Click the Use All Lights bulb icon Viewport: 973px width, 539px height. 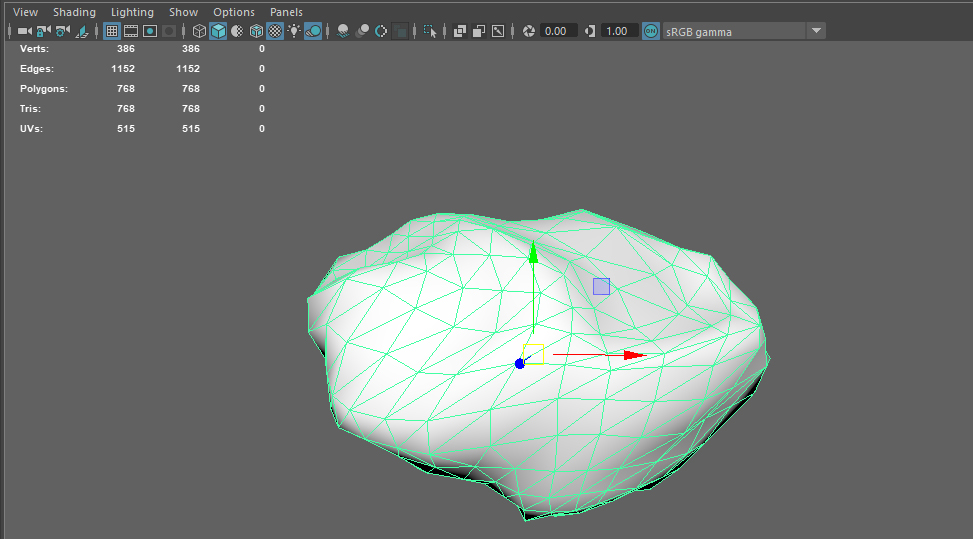click(x=294, y=31)
